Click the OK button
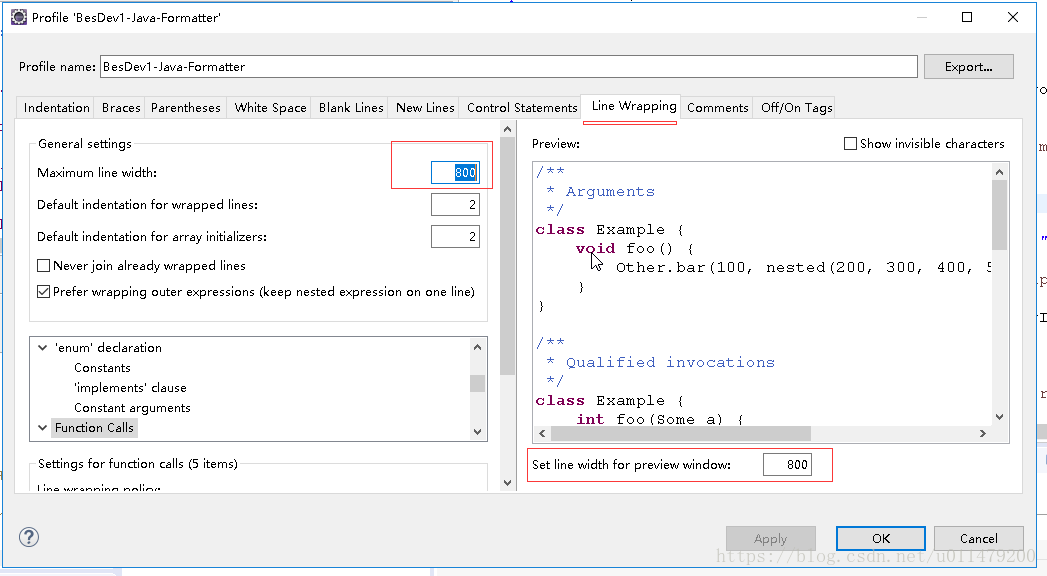Viewport: 1047px width, 576px height. tap(881, 539)
